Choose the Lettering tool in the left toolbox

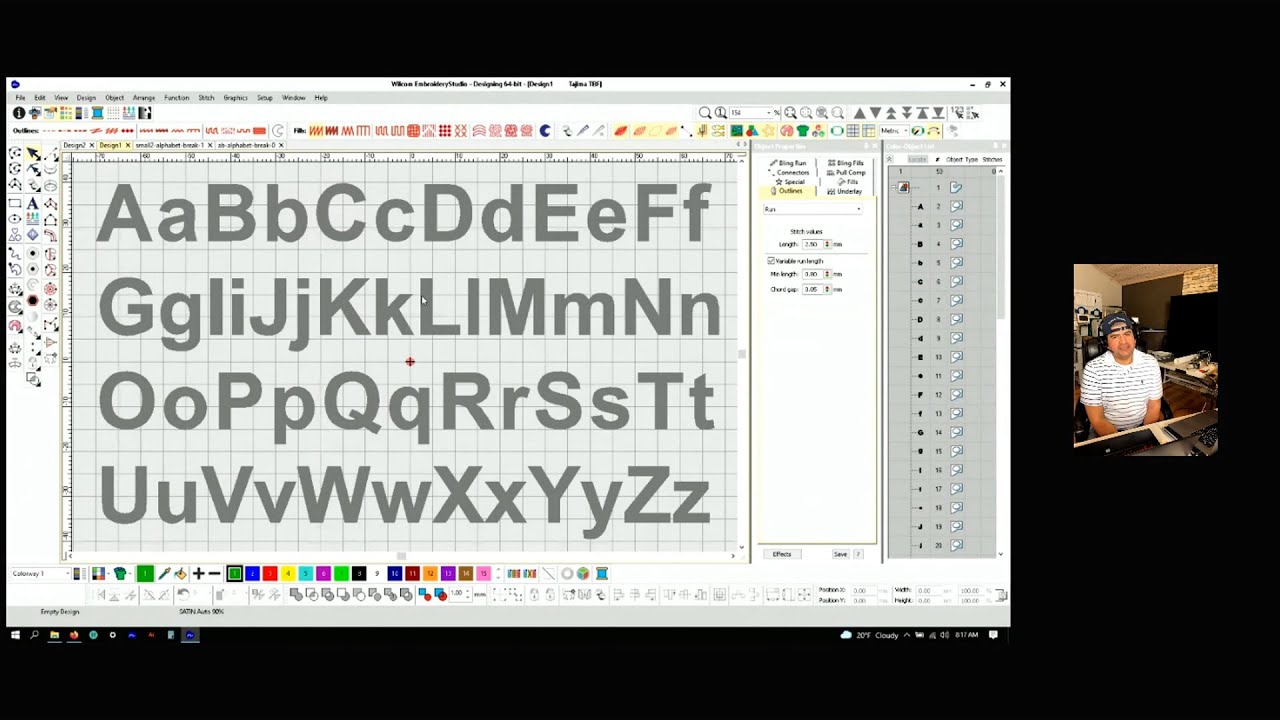click(x=33, y=203)
